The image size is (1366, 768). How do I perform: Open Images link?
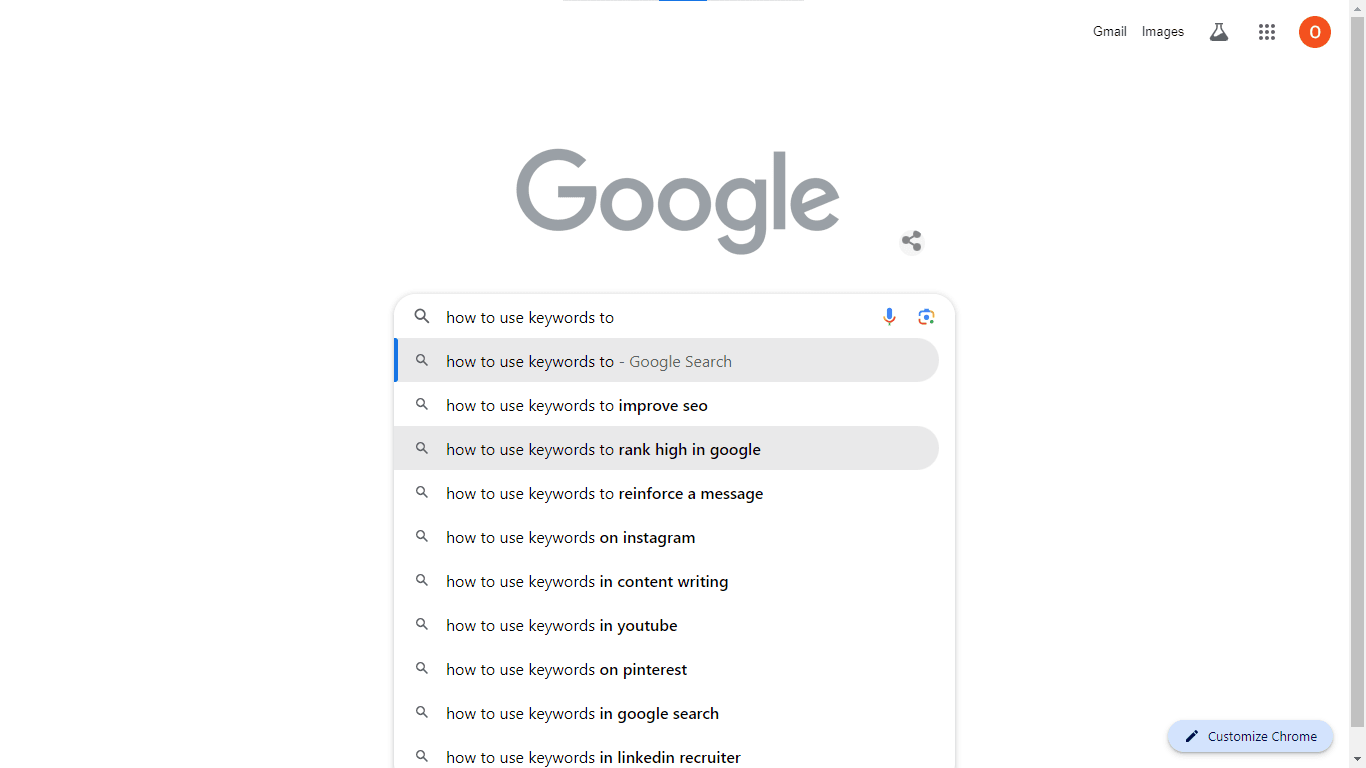pyautogui.click(x=1162, y=32)
